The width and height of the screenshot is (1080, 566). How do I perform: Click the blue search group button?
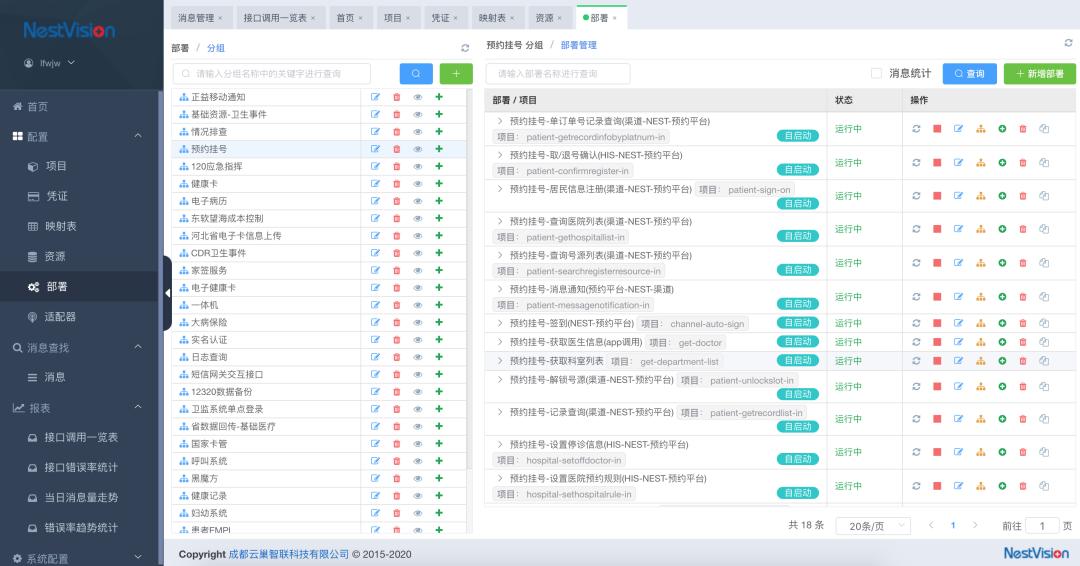[x=416, y=74]
